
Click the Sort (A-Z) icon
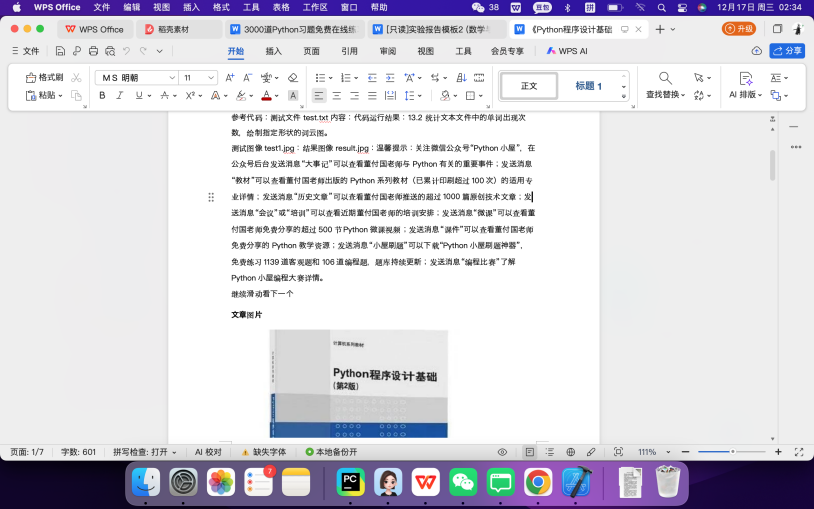461,77
